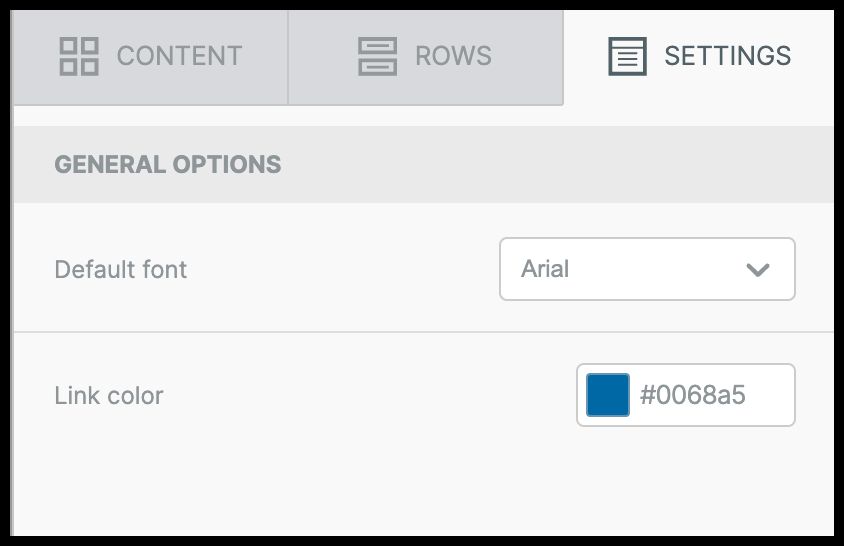Viewport: 844px width, 546px height.
Task: Click the #0068a5 hex color field
Action: click(693, 395)
